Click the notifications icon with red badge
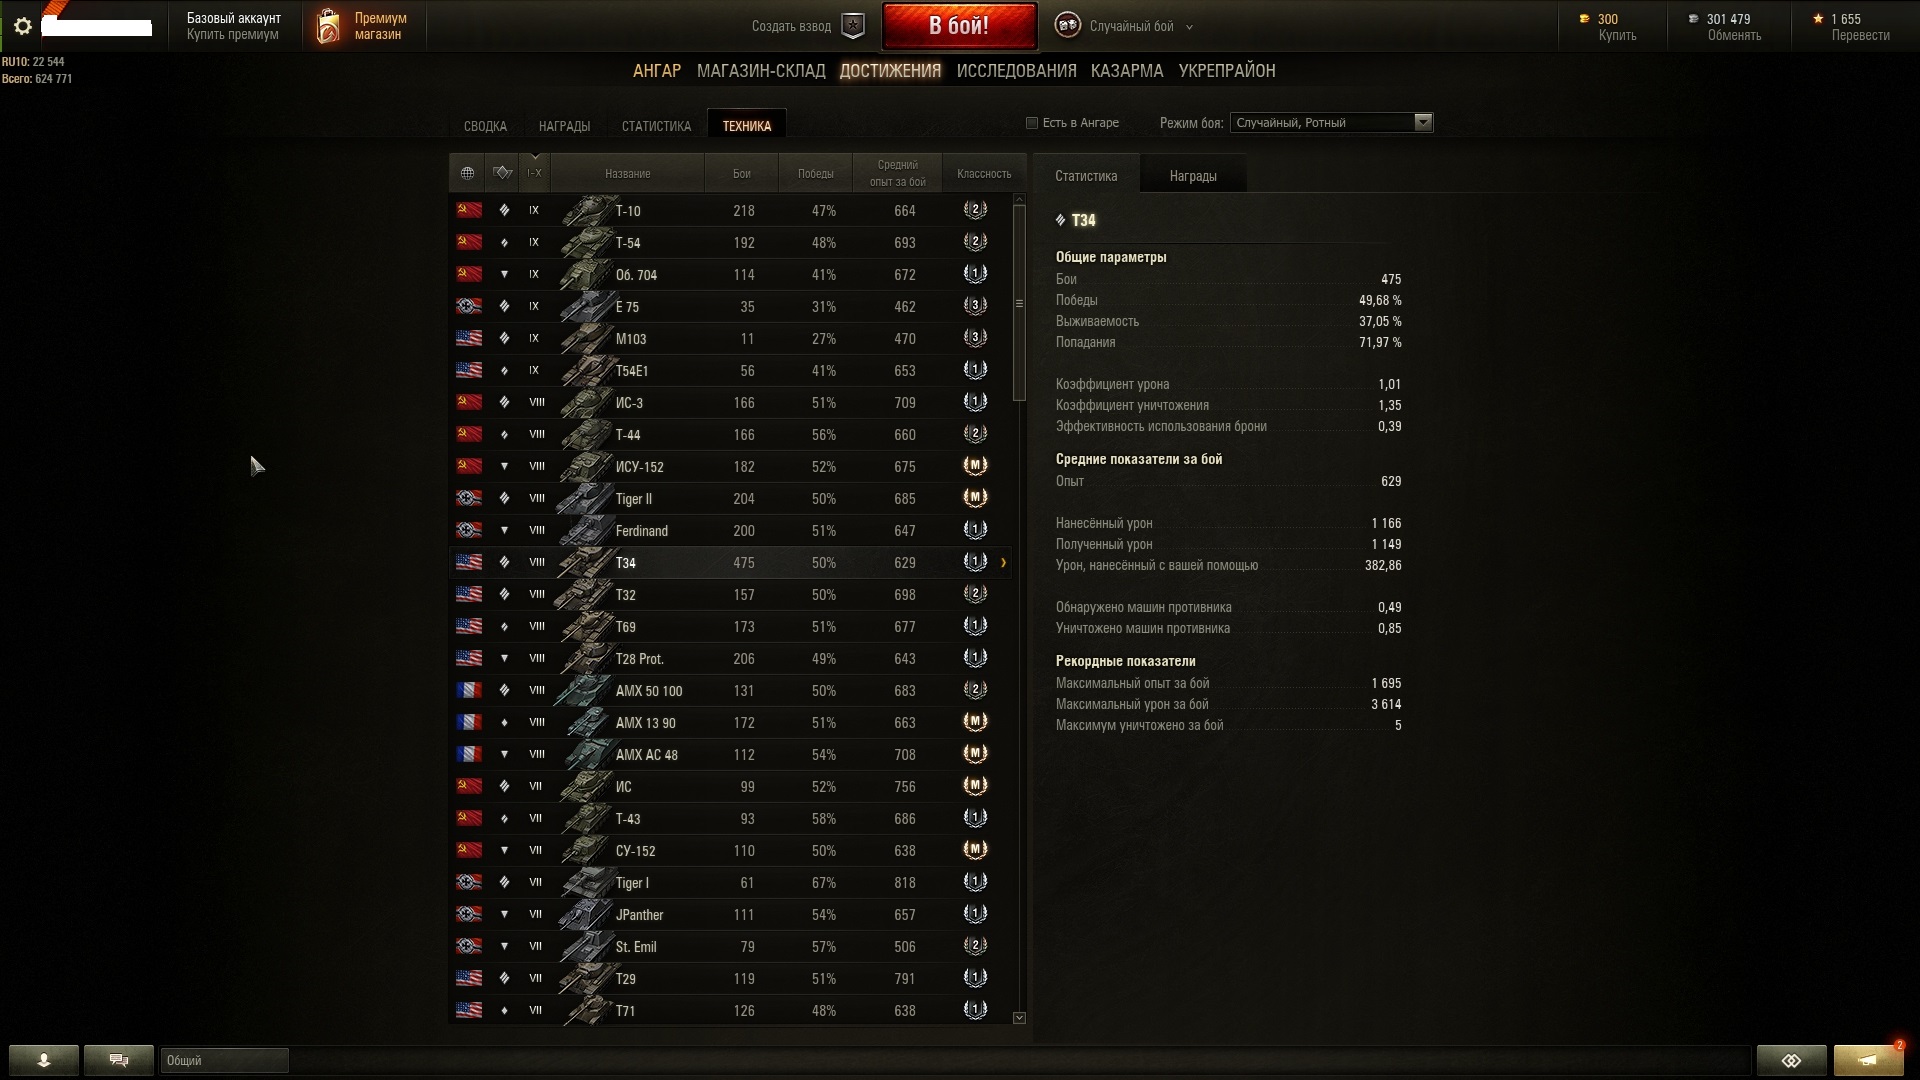The height and width of the screenshot is (1080, 1920). click(1868, 1060)
